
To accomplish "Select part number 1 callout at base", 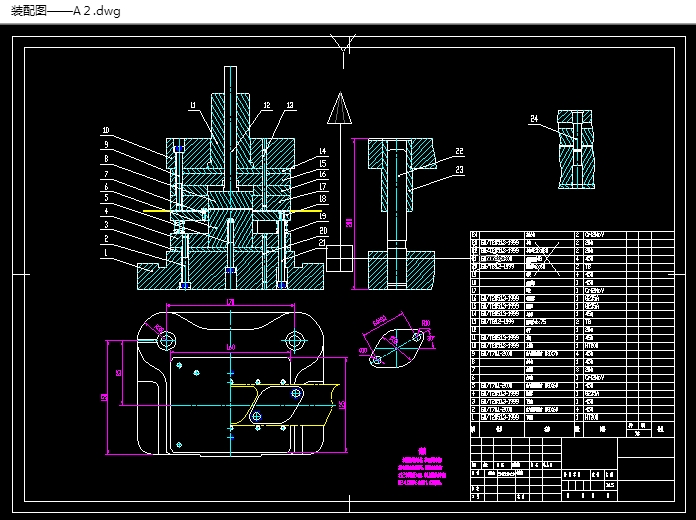I will [105, 253].
